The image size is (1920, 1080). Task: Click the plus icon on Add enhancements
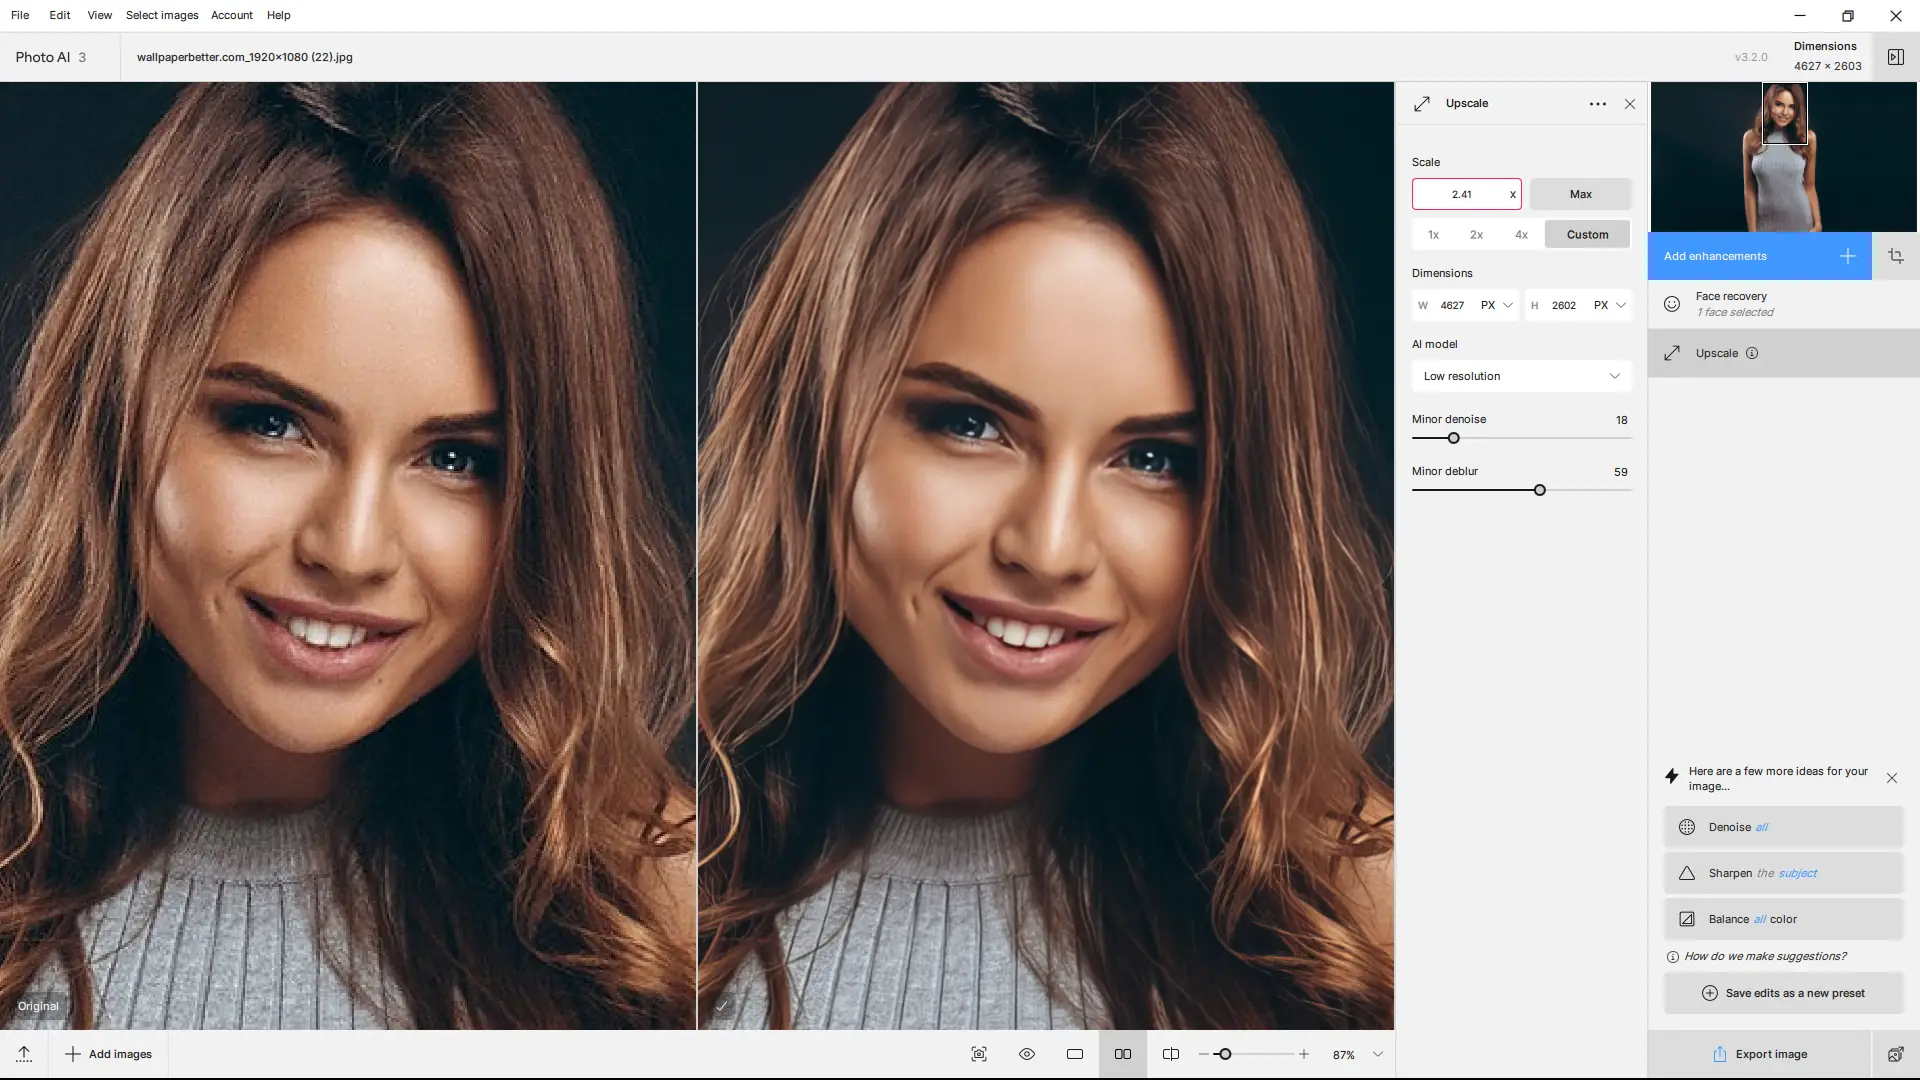pyautogui.click(x=1847, y=256)
